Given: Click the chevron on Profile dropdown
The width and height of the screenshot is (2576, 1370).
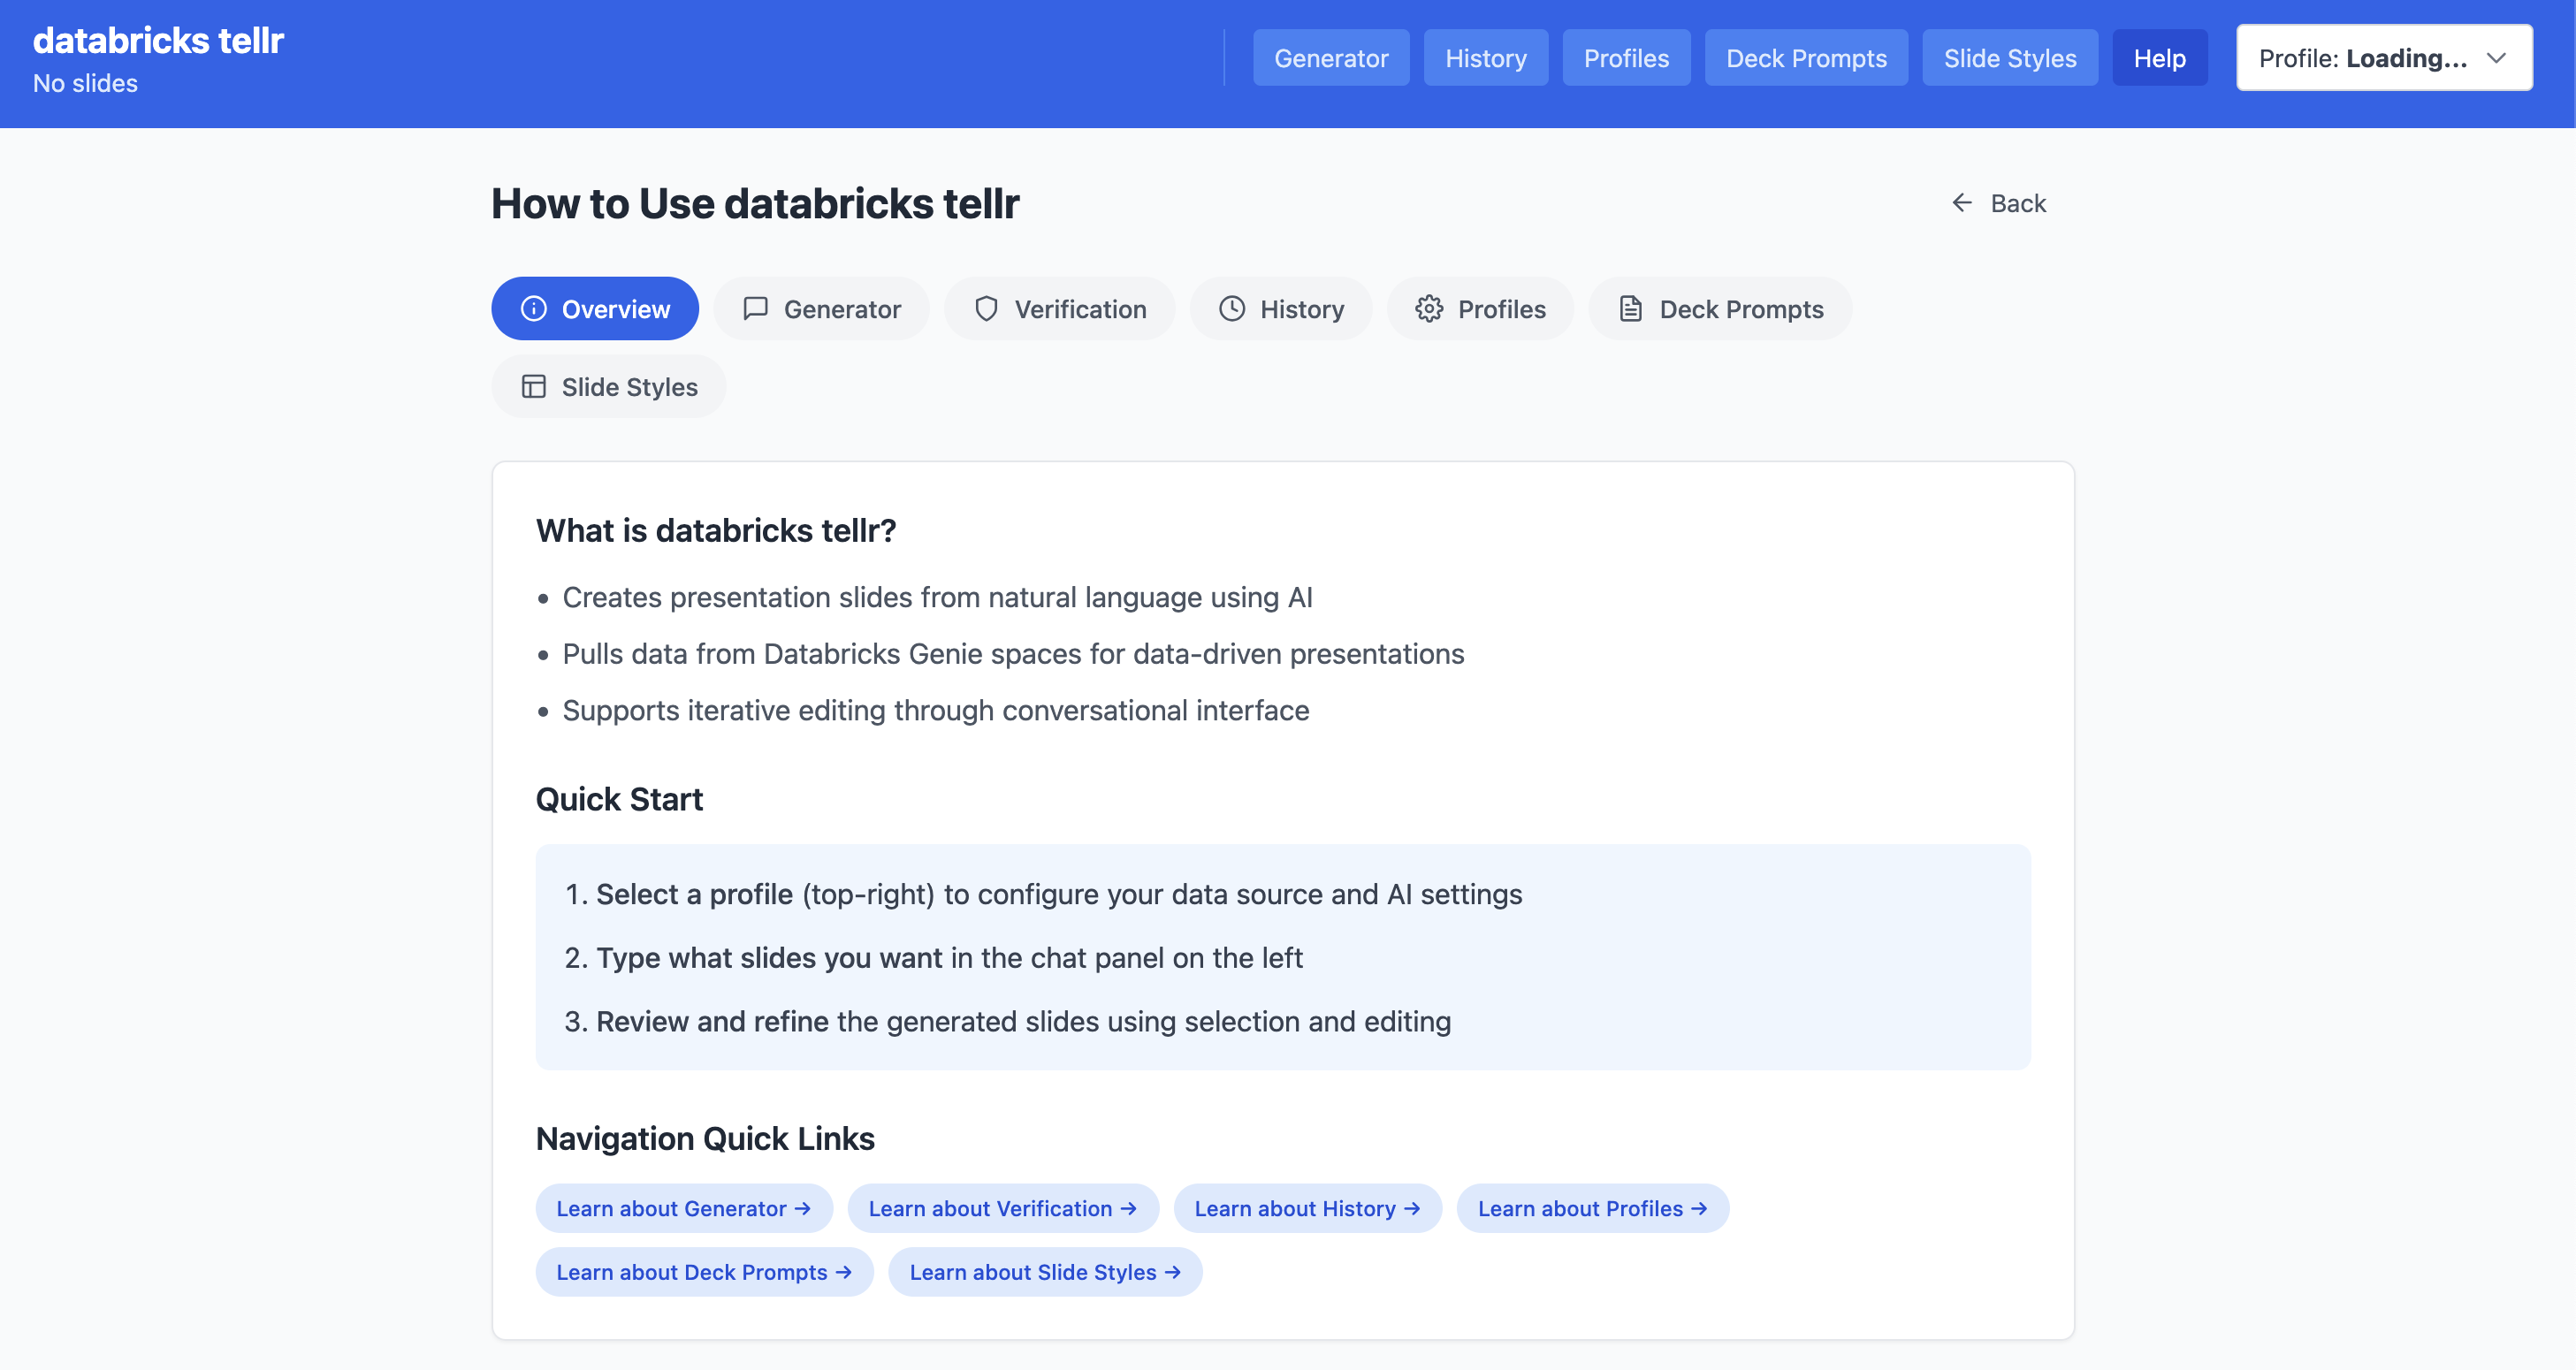Looking at the screenshot, I should (2496, 58).
